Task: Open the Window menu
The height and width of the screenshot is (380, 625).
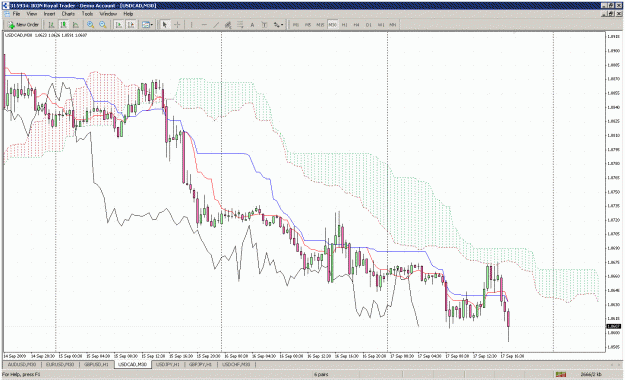Action: click(x=108, y=14)
